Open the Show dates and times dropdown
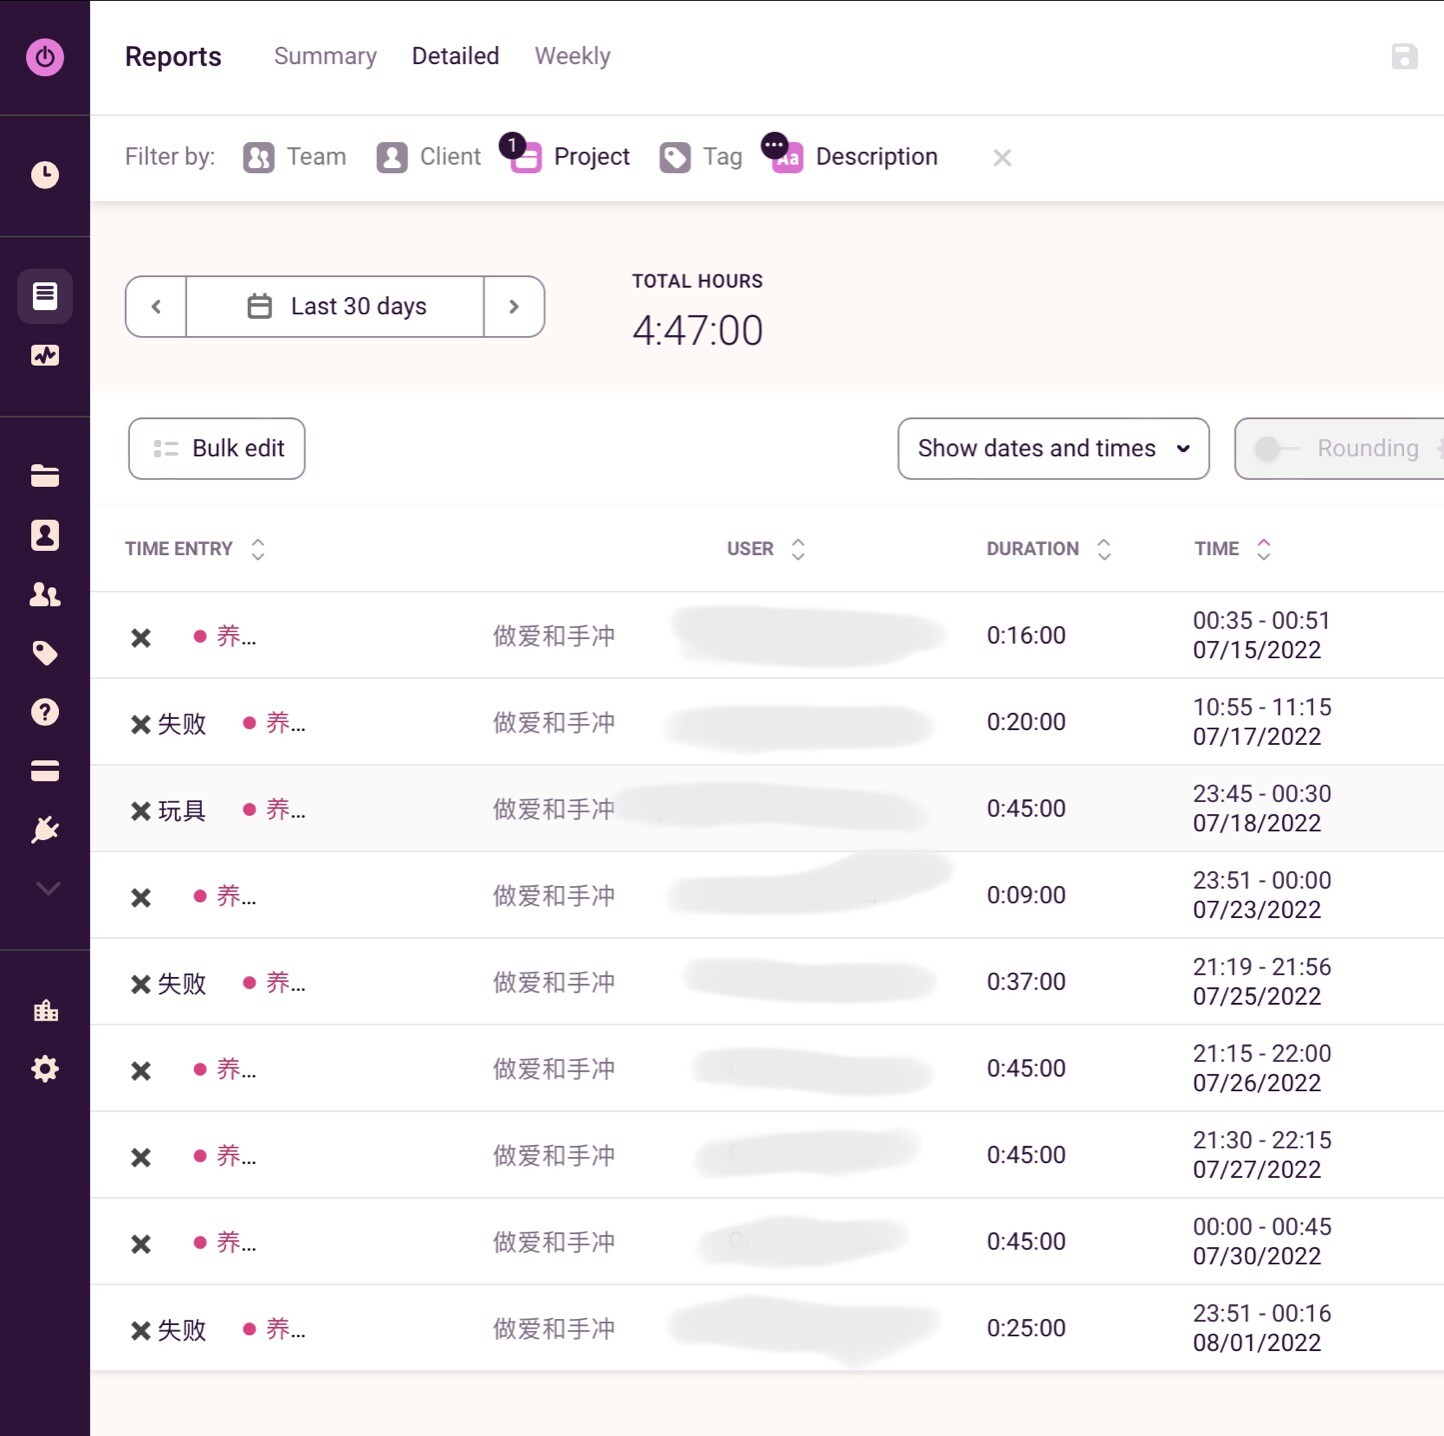Screen dimensions: 1444x1436 1053,449
